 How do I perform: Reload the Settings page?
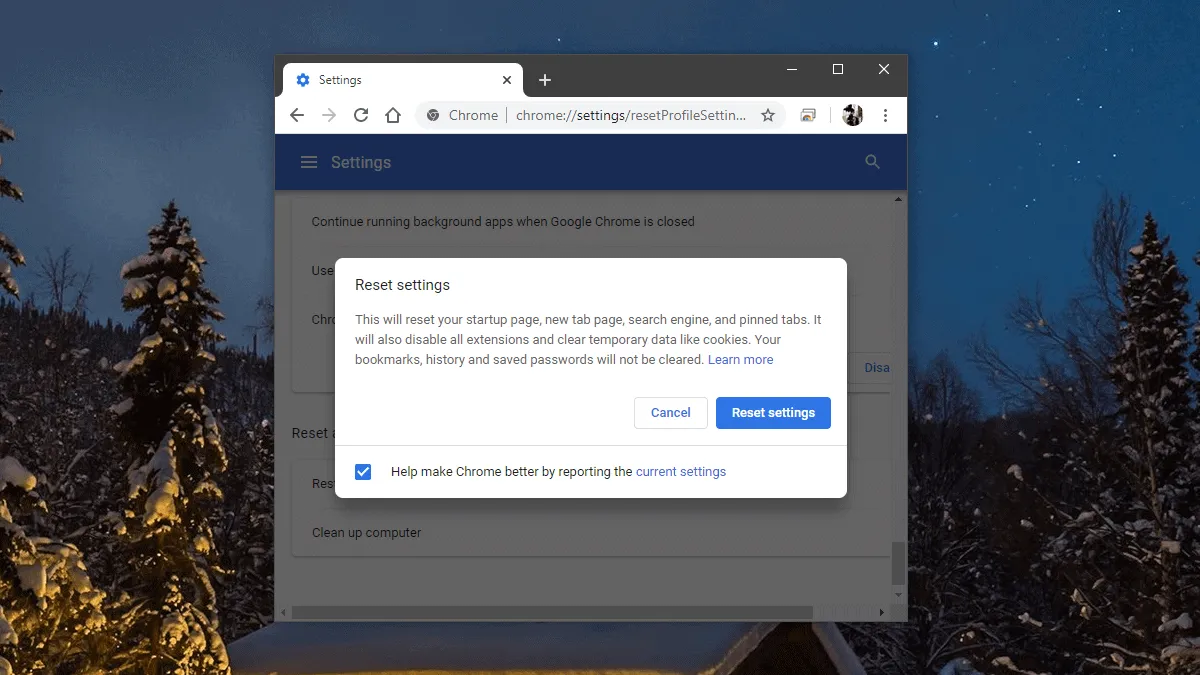[x=361, y=115]
